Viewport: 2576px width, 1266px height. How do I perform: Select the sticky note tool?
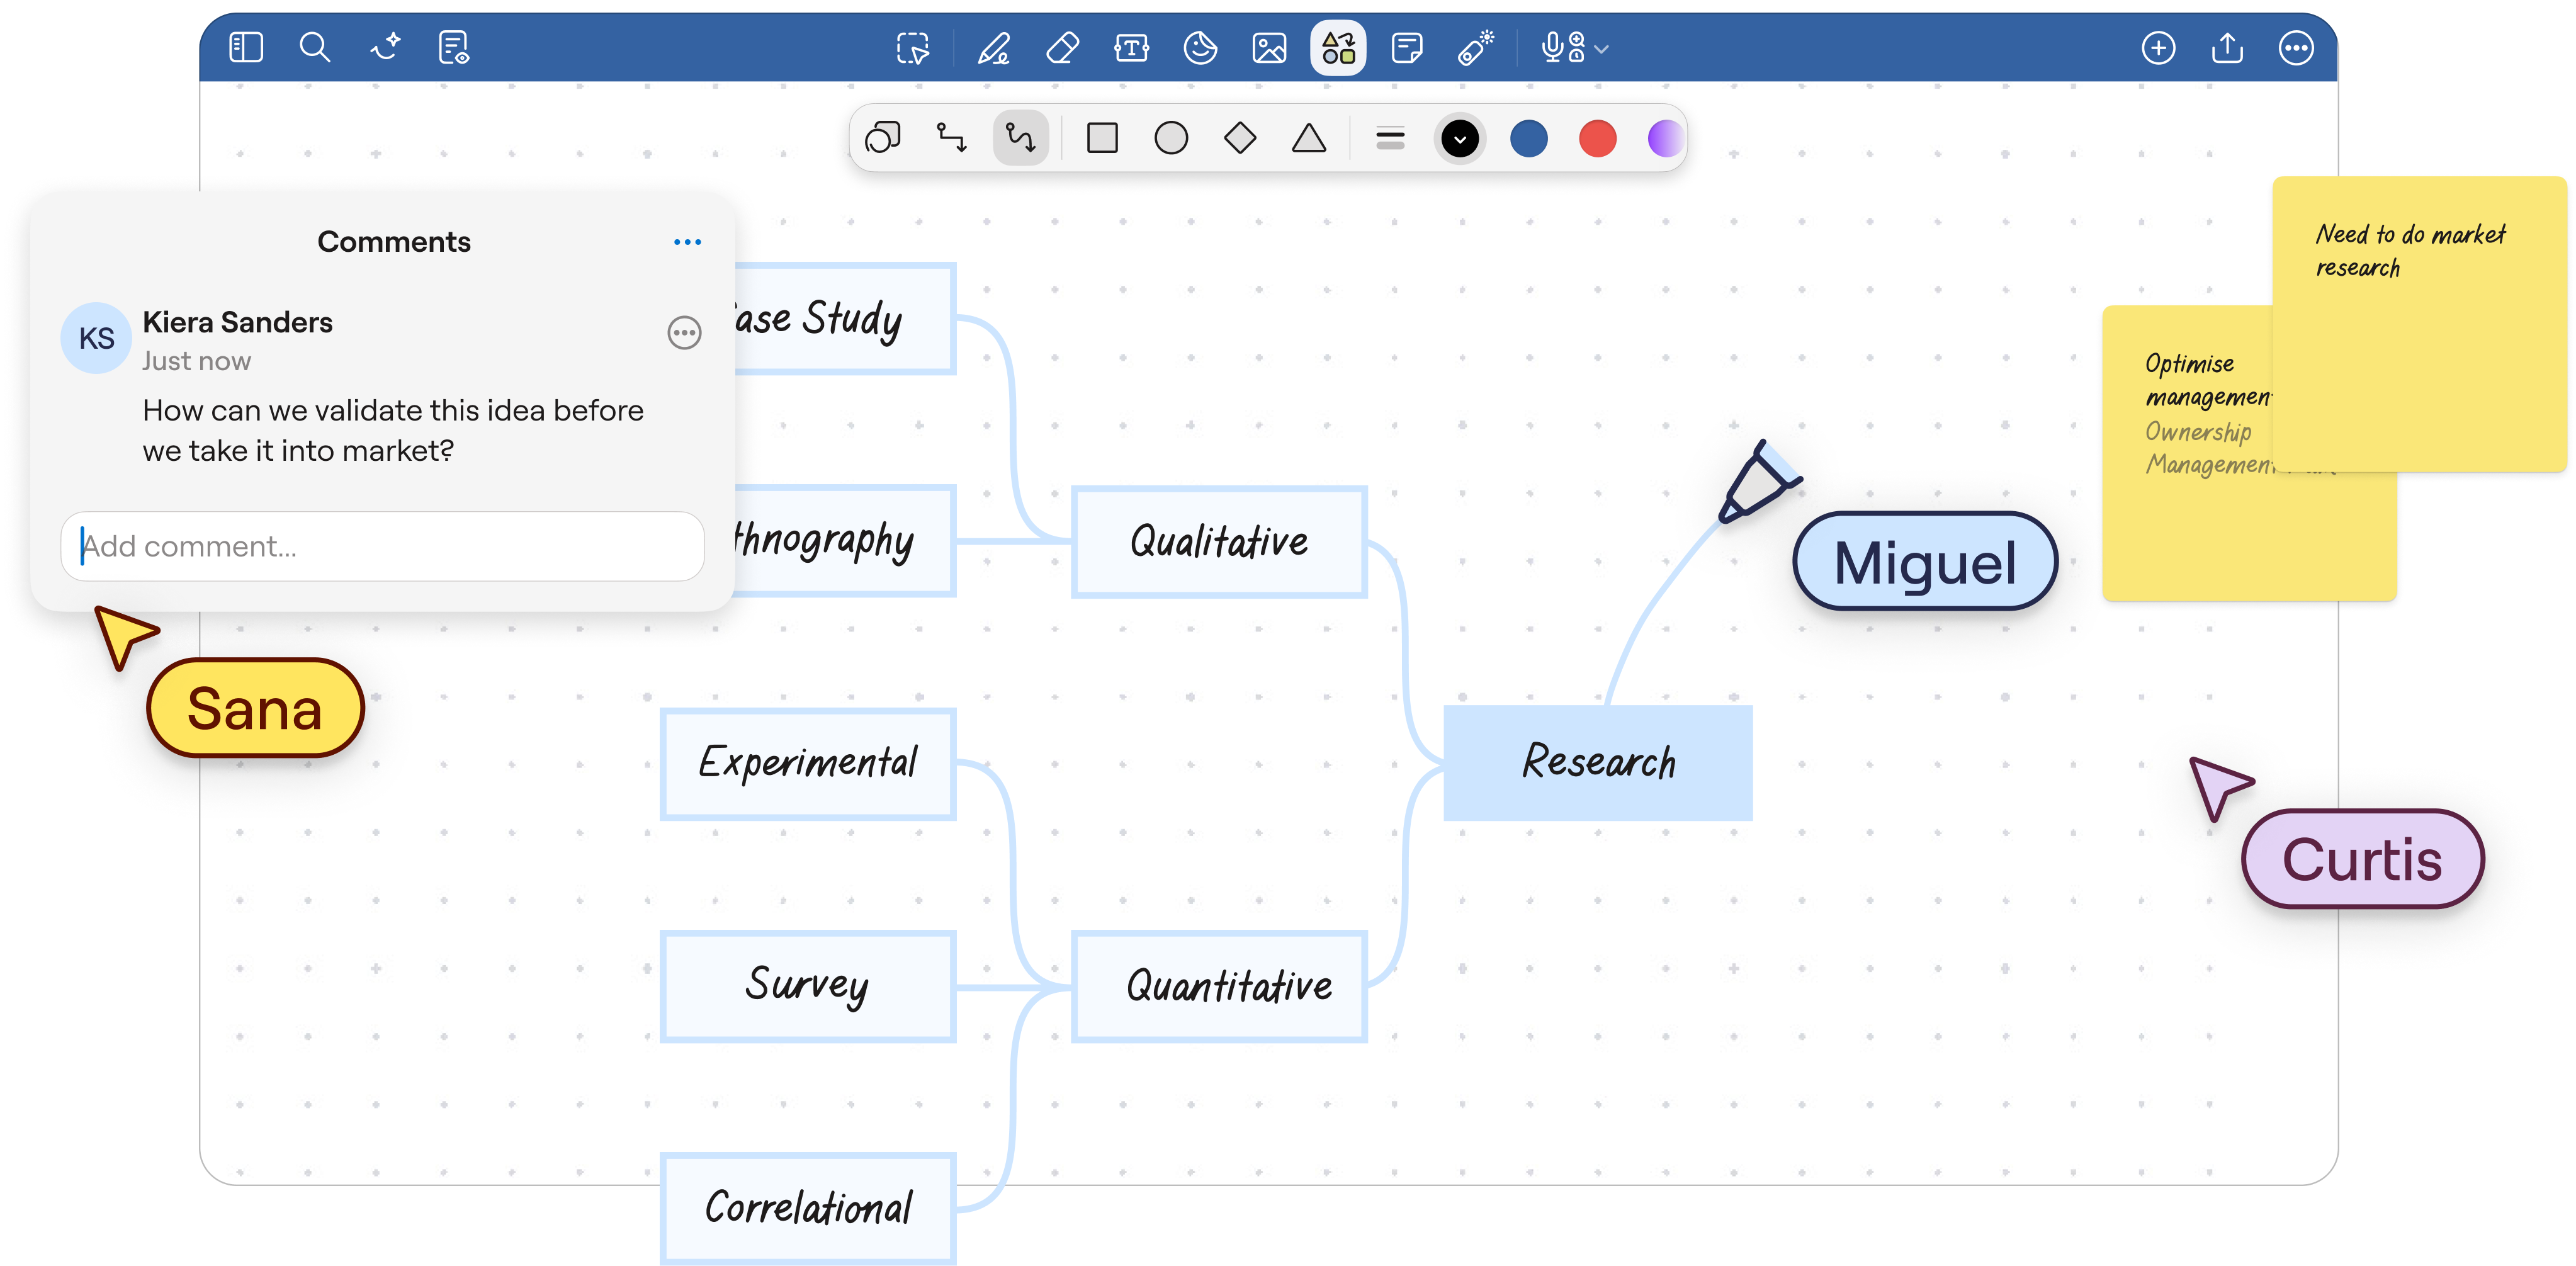pos(1407,48)
